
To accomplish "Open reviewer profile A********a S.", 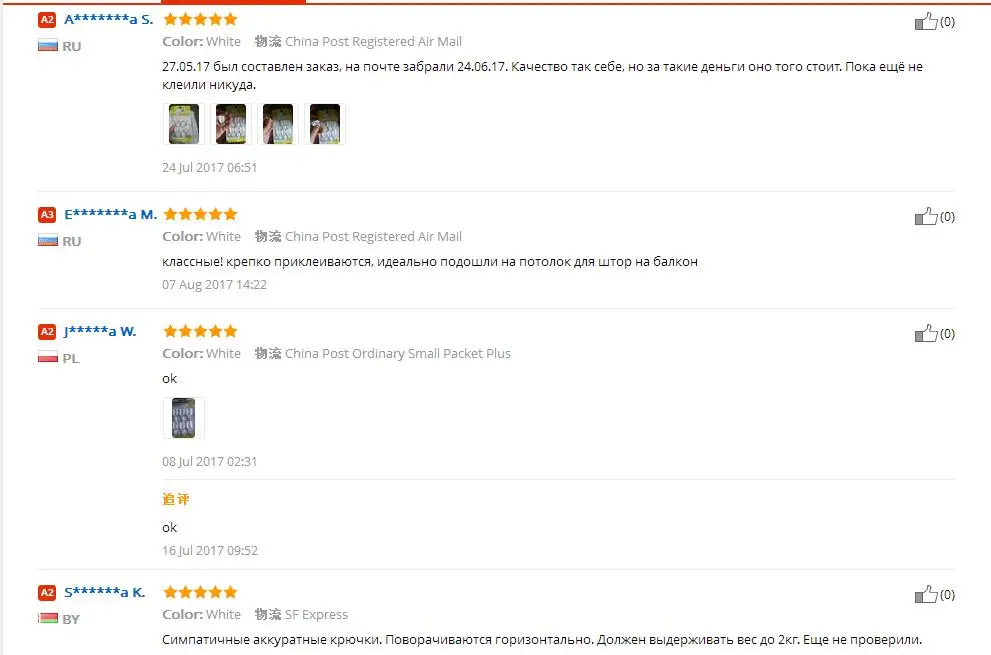I will point(109,20).
